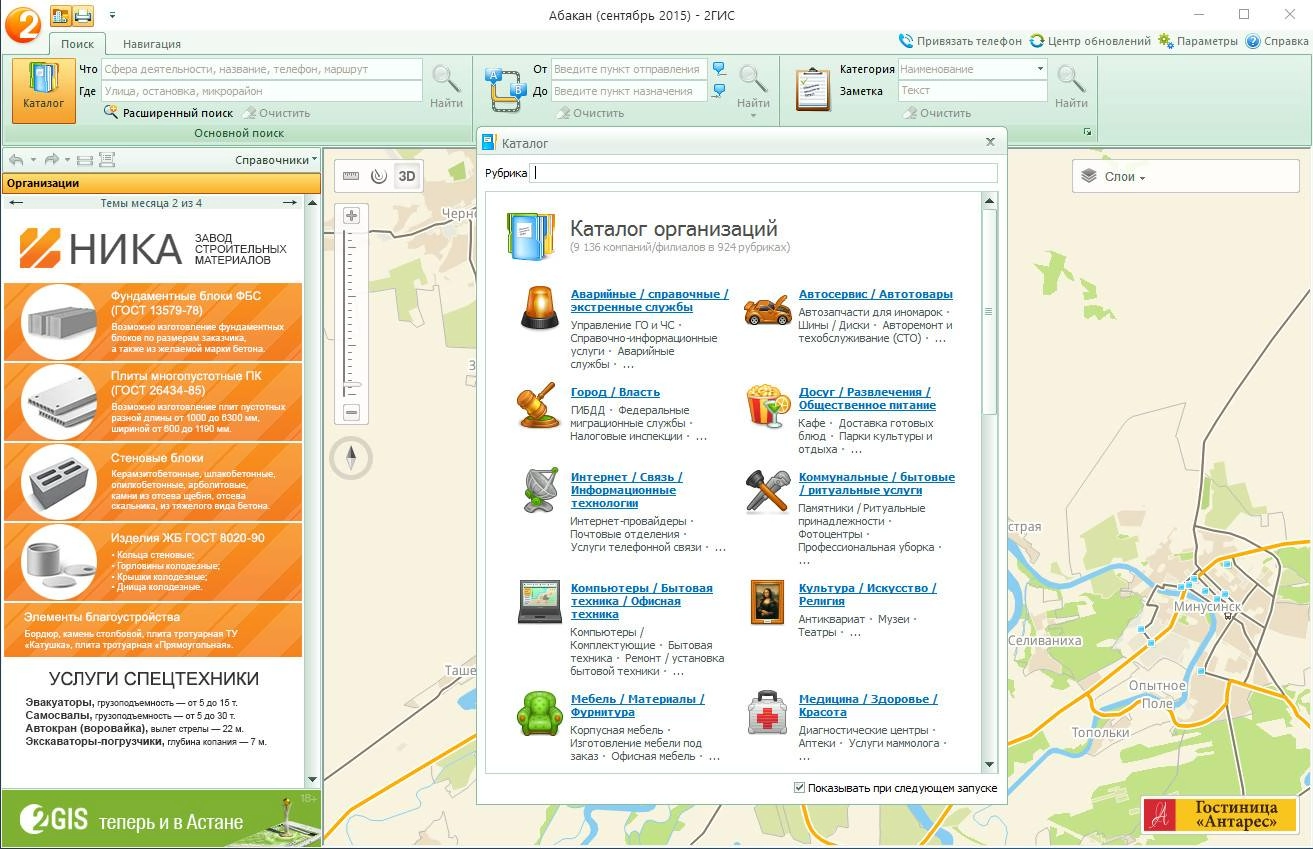Click the green armchair Мебель category icon

point(540,713)
